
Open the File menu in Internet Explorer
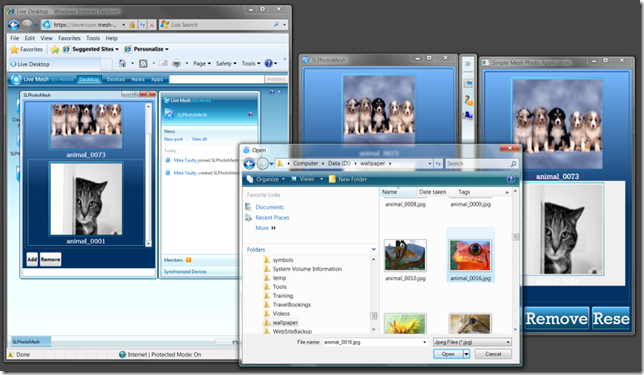pos(14,38)
